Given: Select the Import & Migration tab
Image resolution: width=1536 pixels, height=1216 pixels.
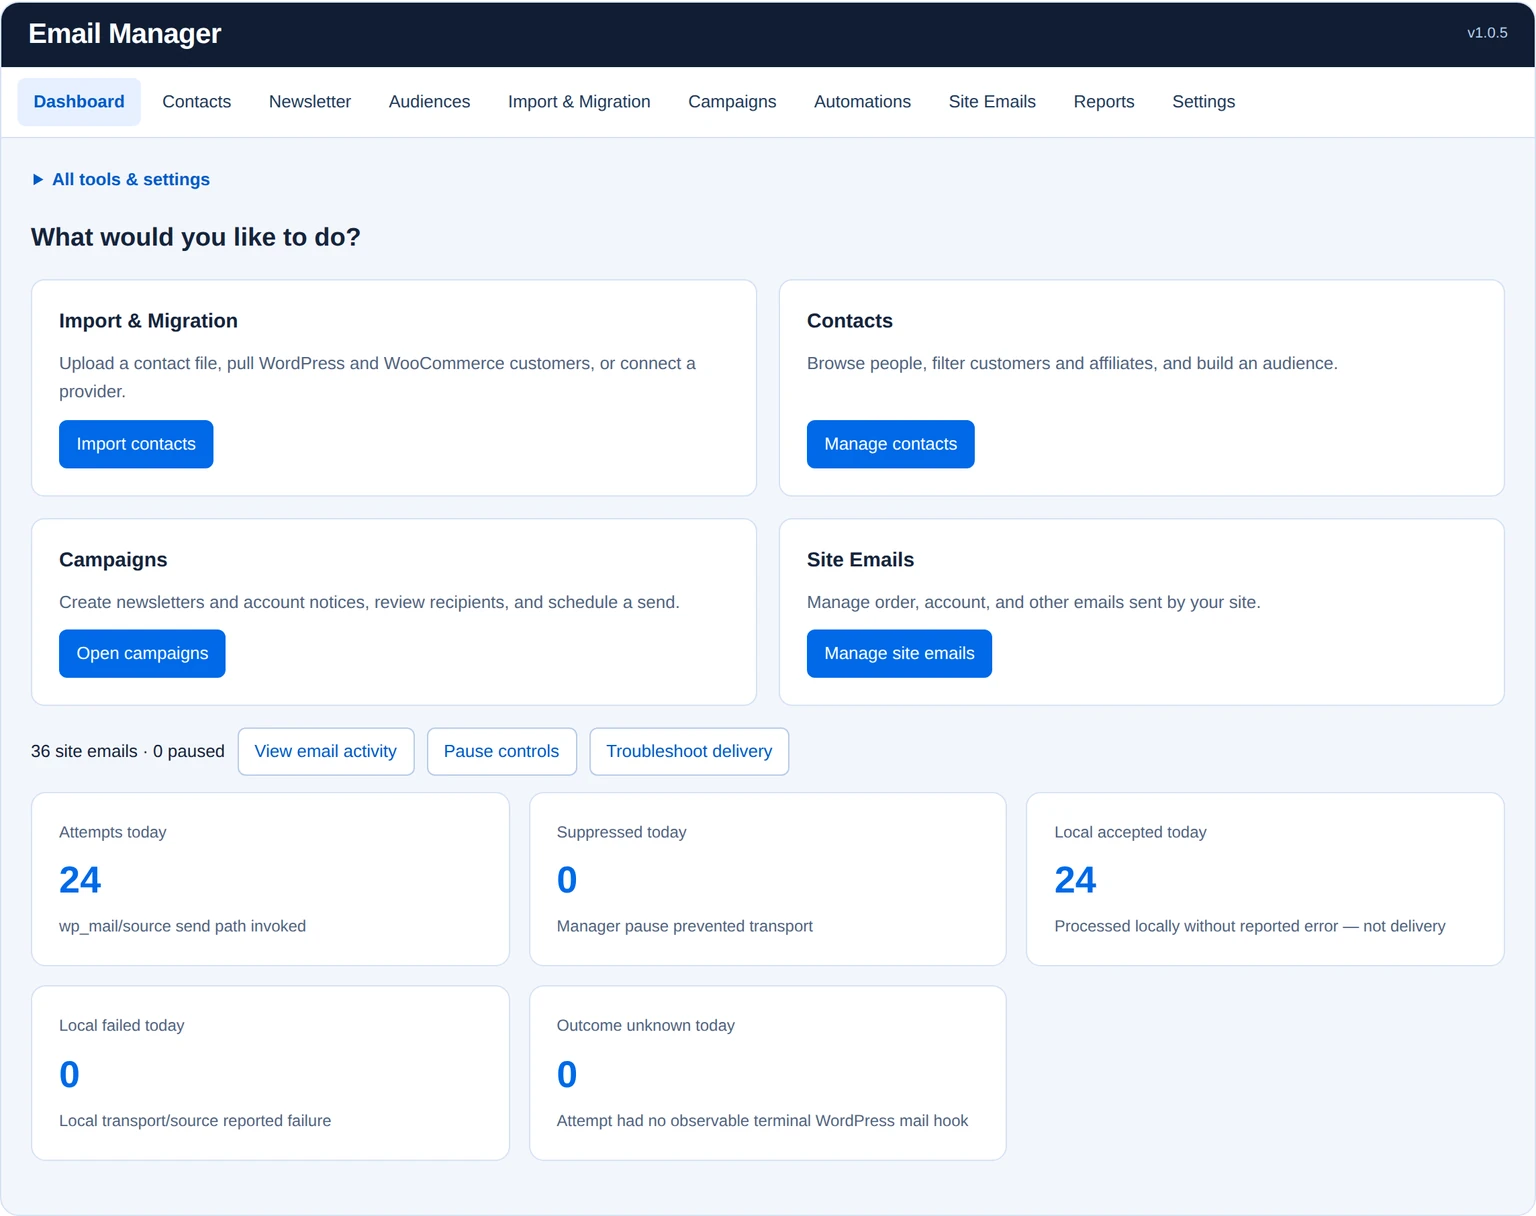Looking at the screenshot, I should click(x=579, y=102).
